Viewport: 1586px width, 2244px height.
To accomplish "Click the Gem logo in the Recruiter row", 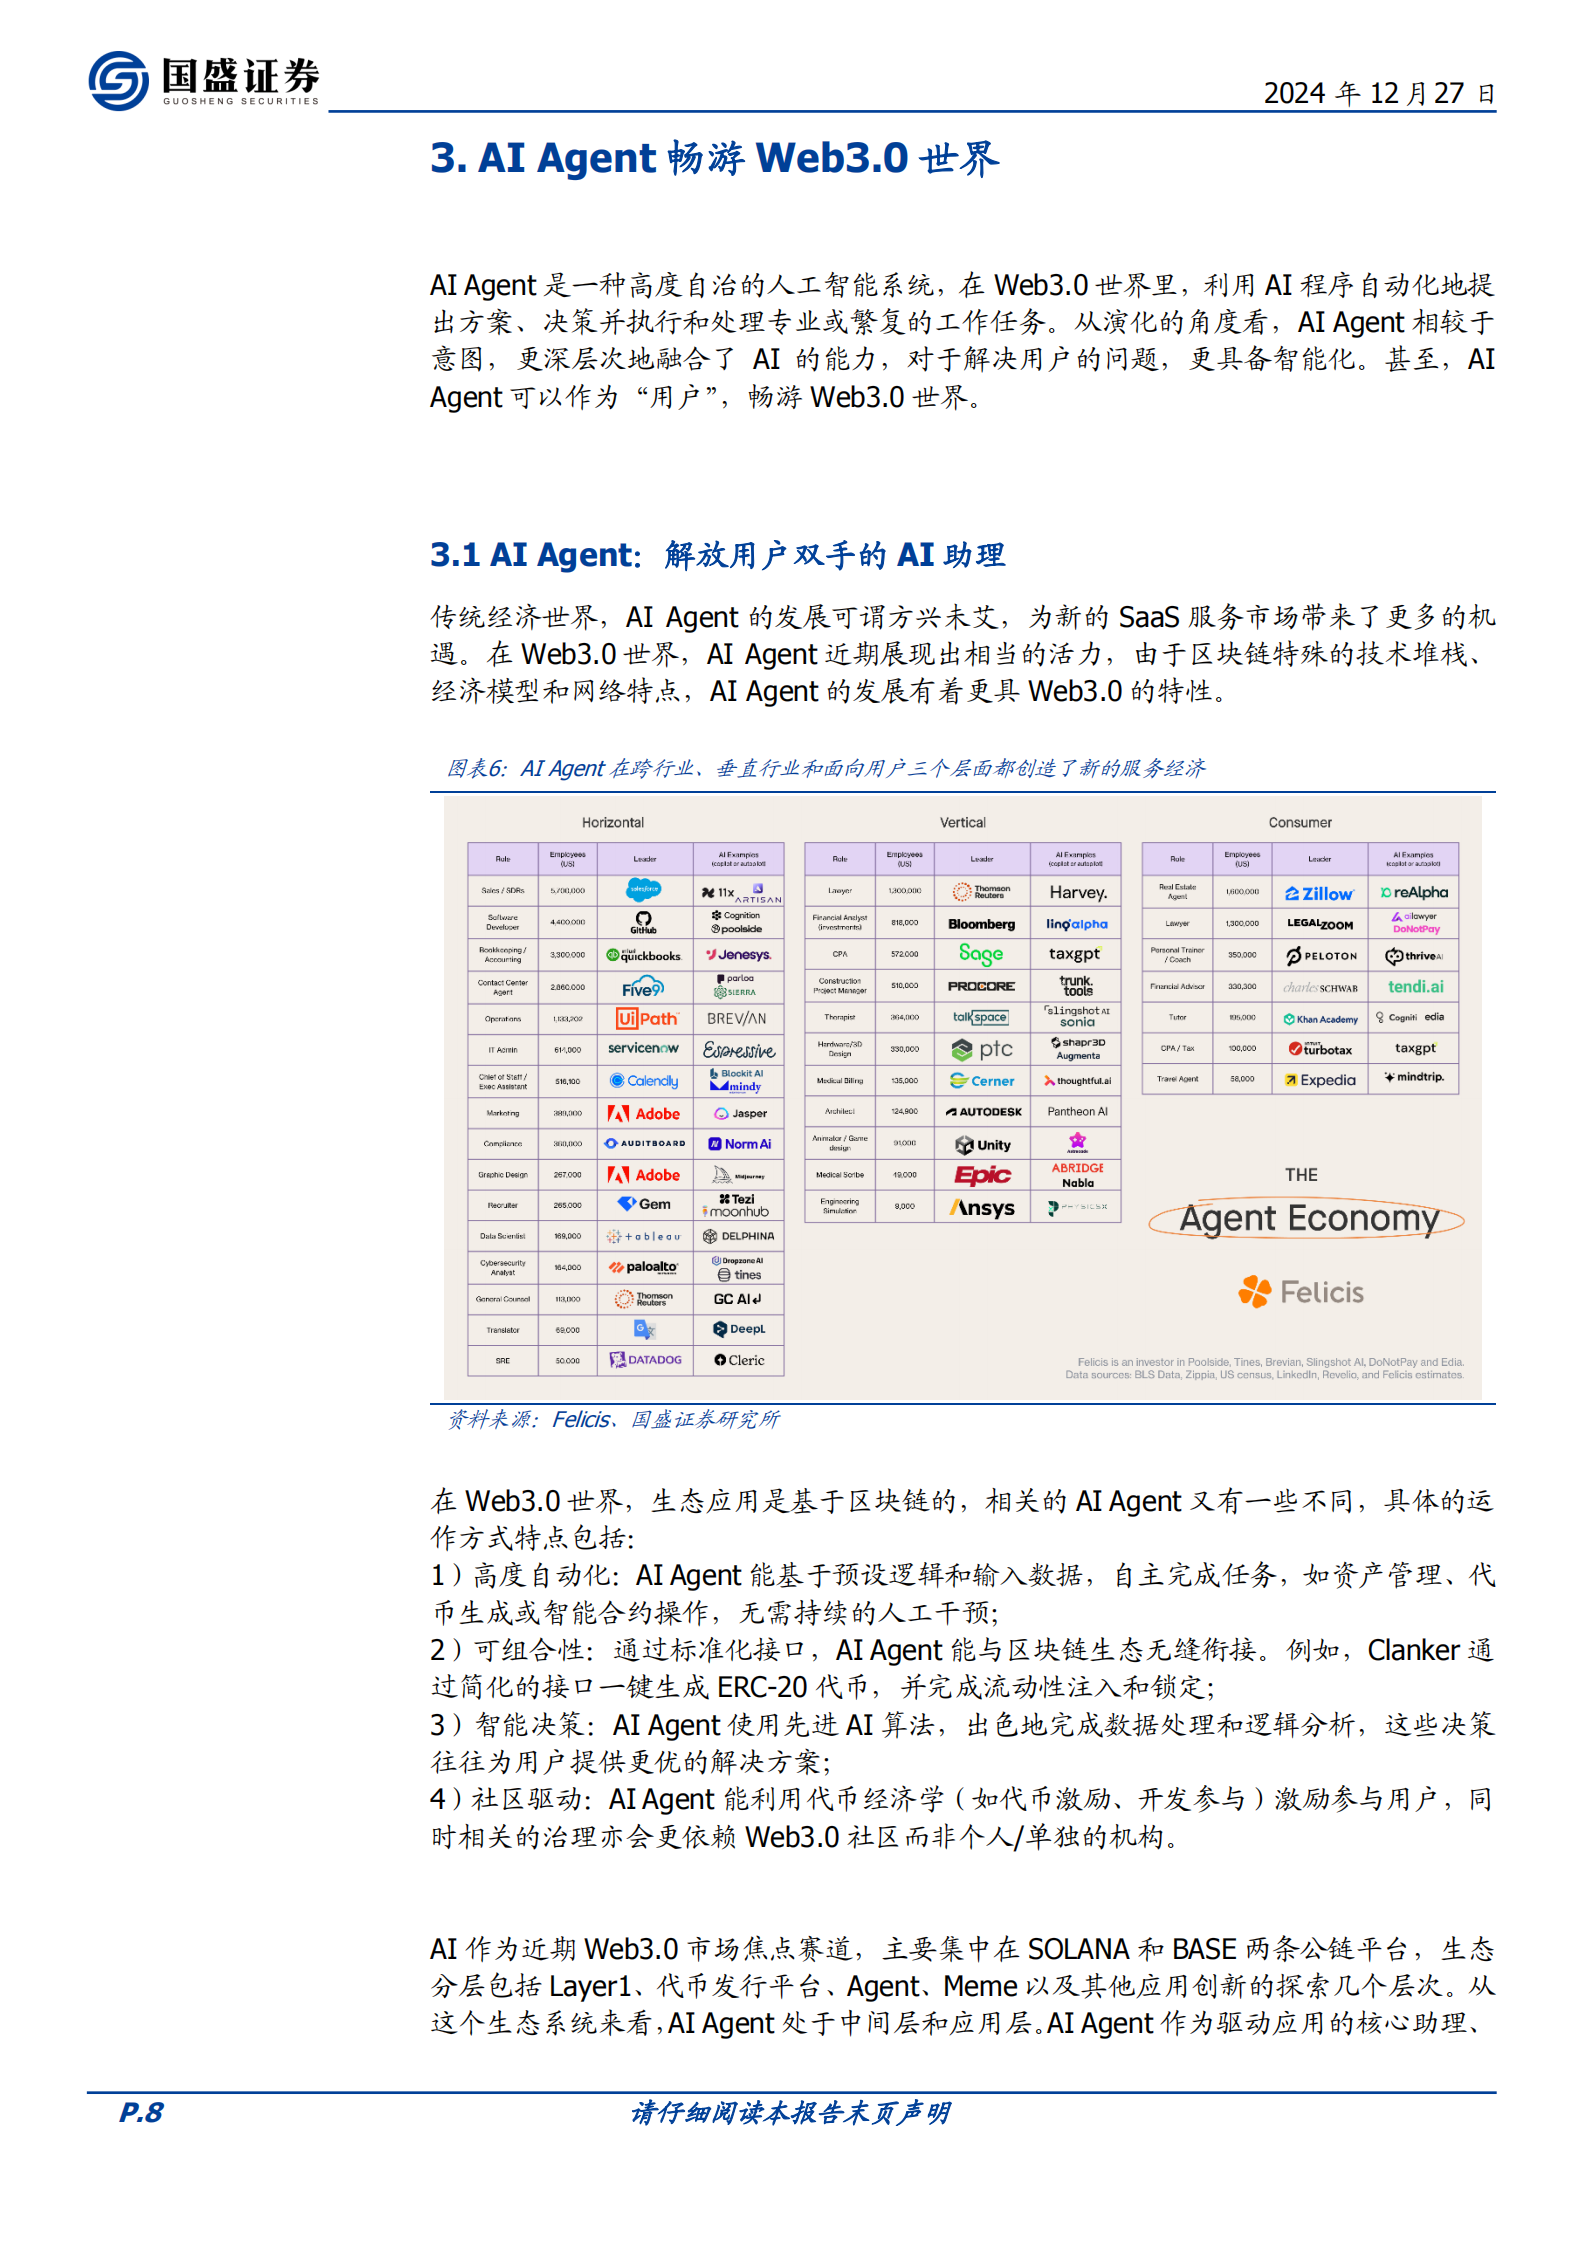I will point(644,1204).
